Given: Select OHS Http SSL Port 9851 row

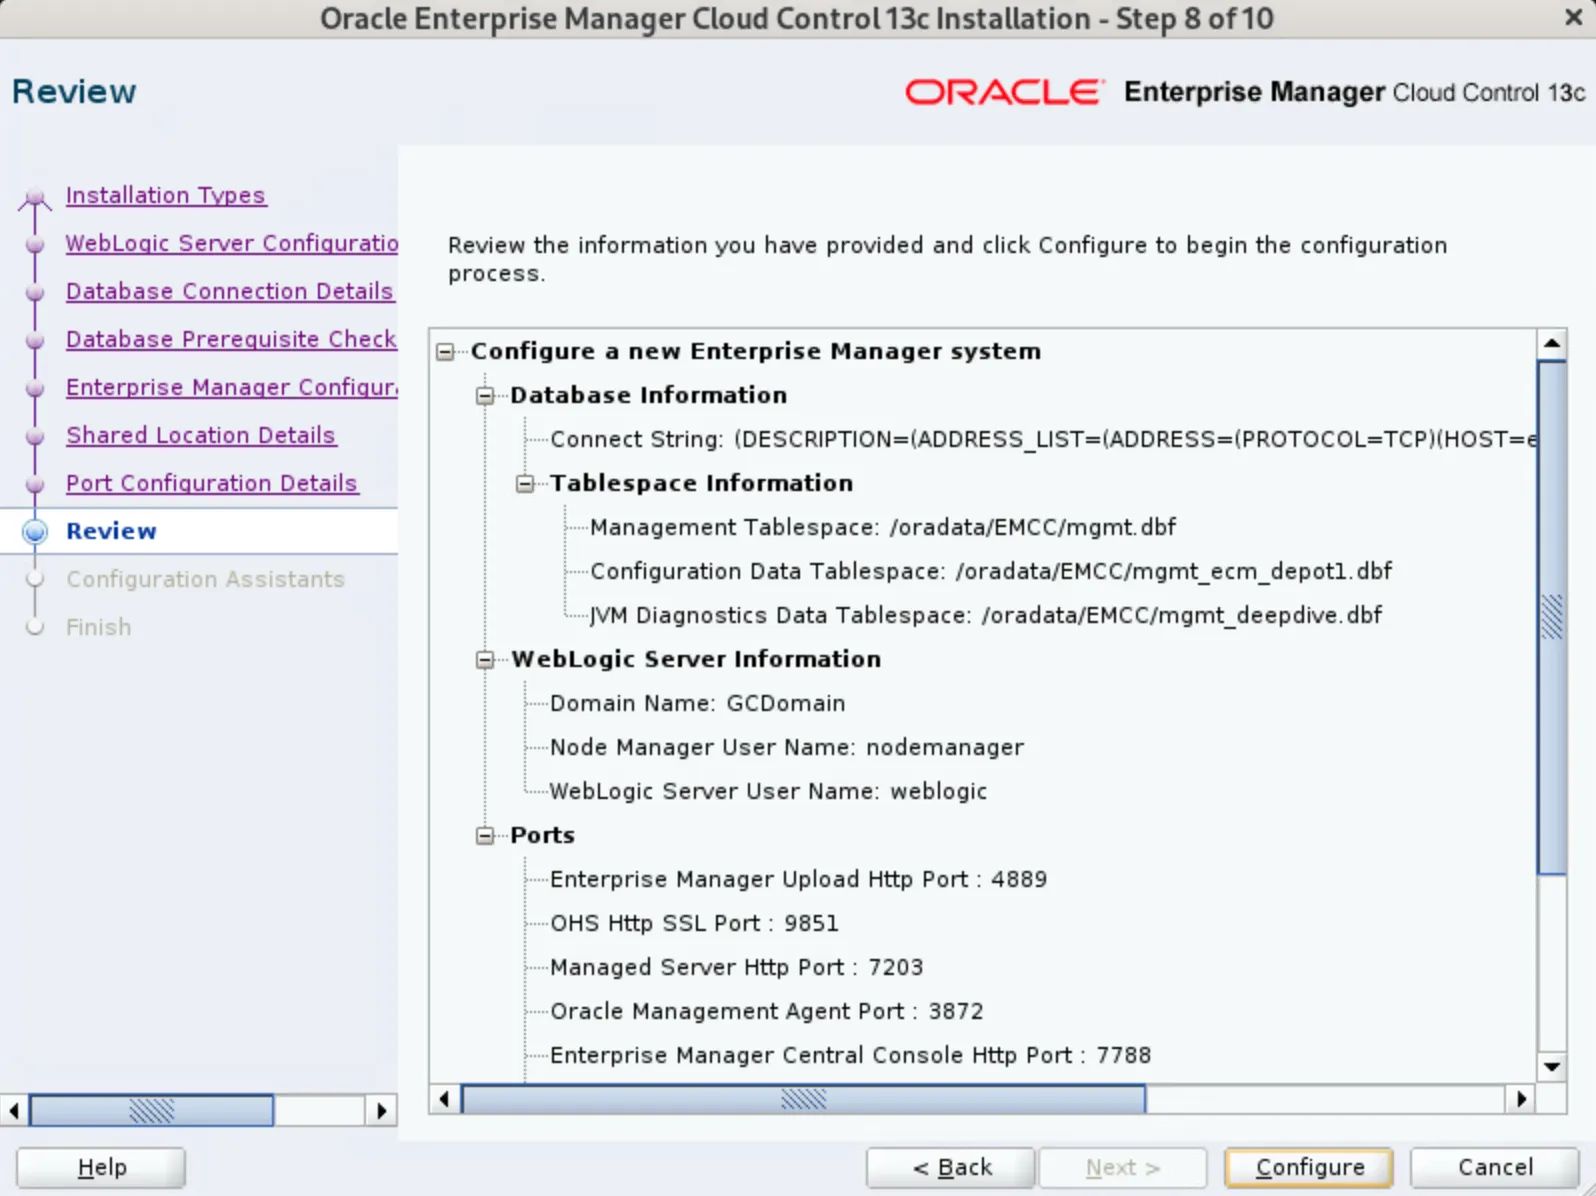Looking at the screenshot, I should pos(694,924).
